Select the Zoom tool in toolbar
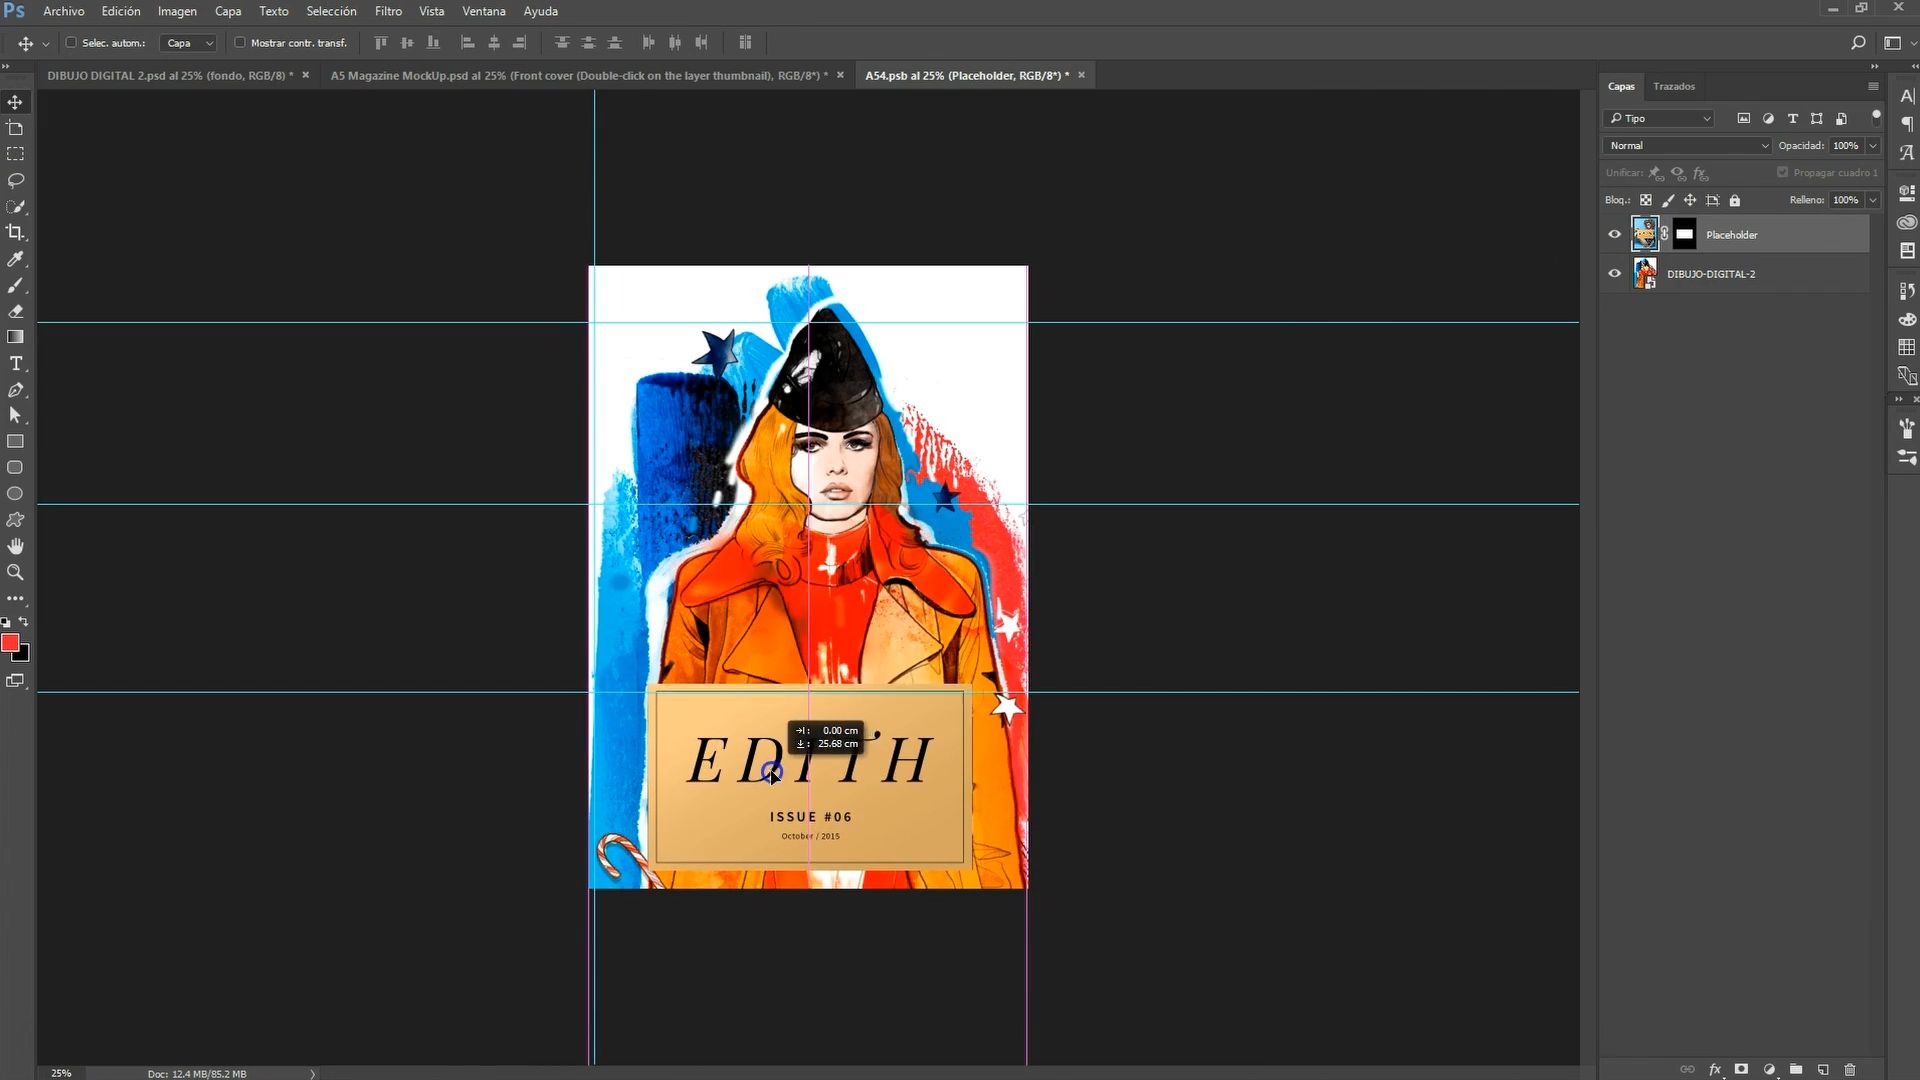 coord(15,572)
